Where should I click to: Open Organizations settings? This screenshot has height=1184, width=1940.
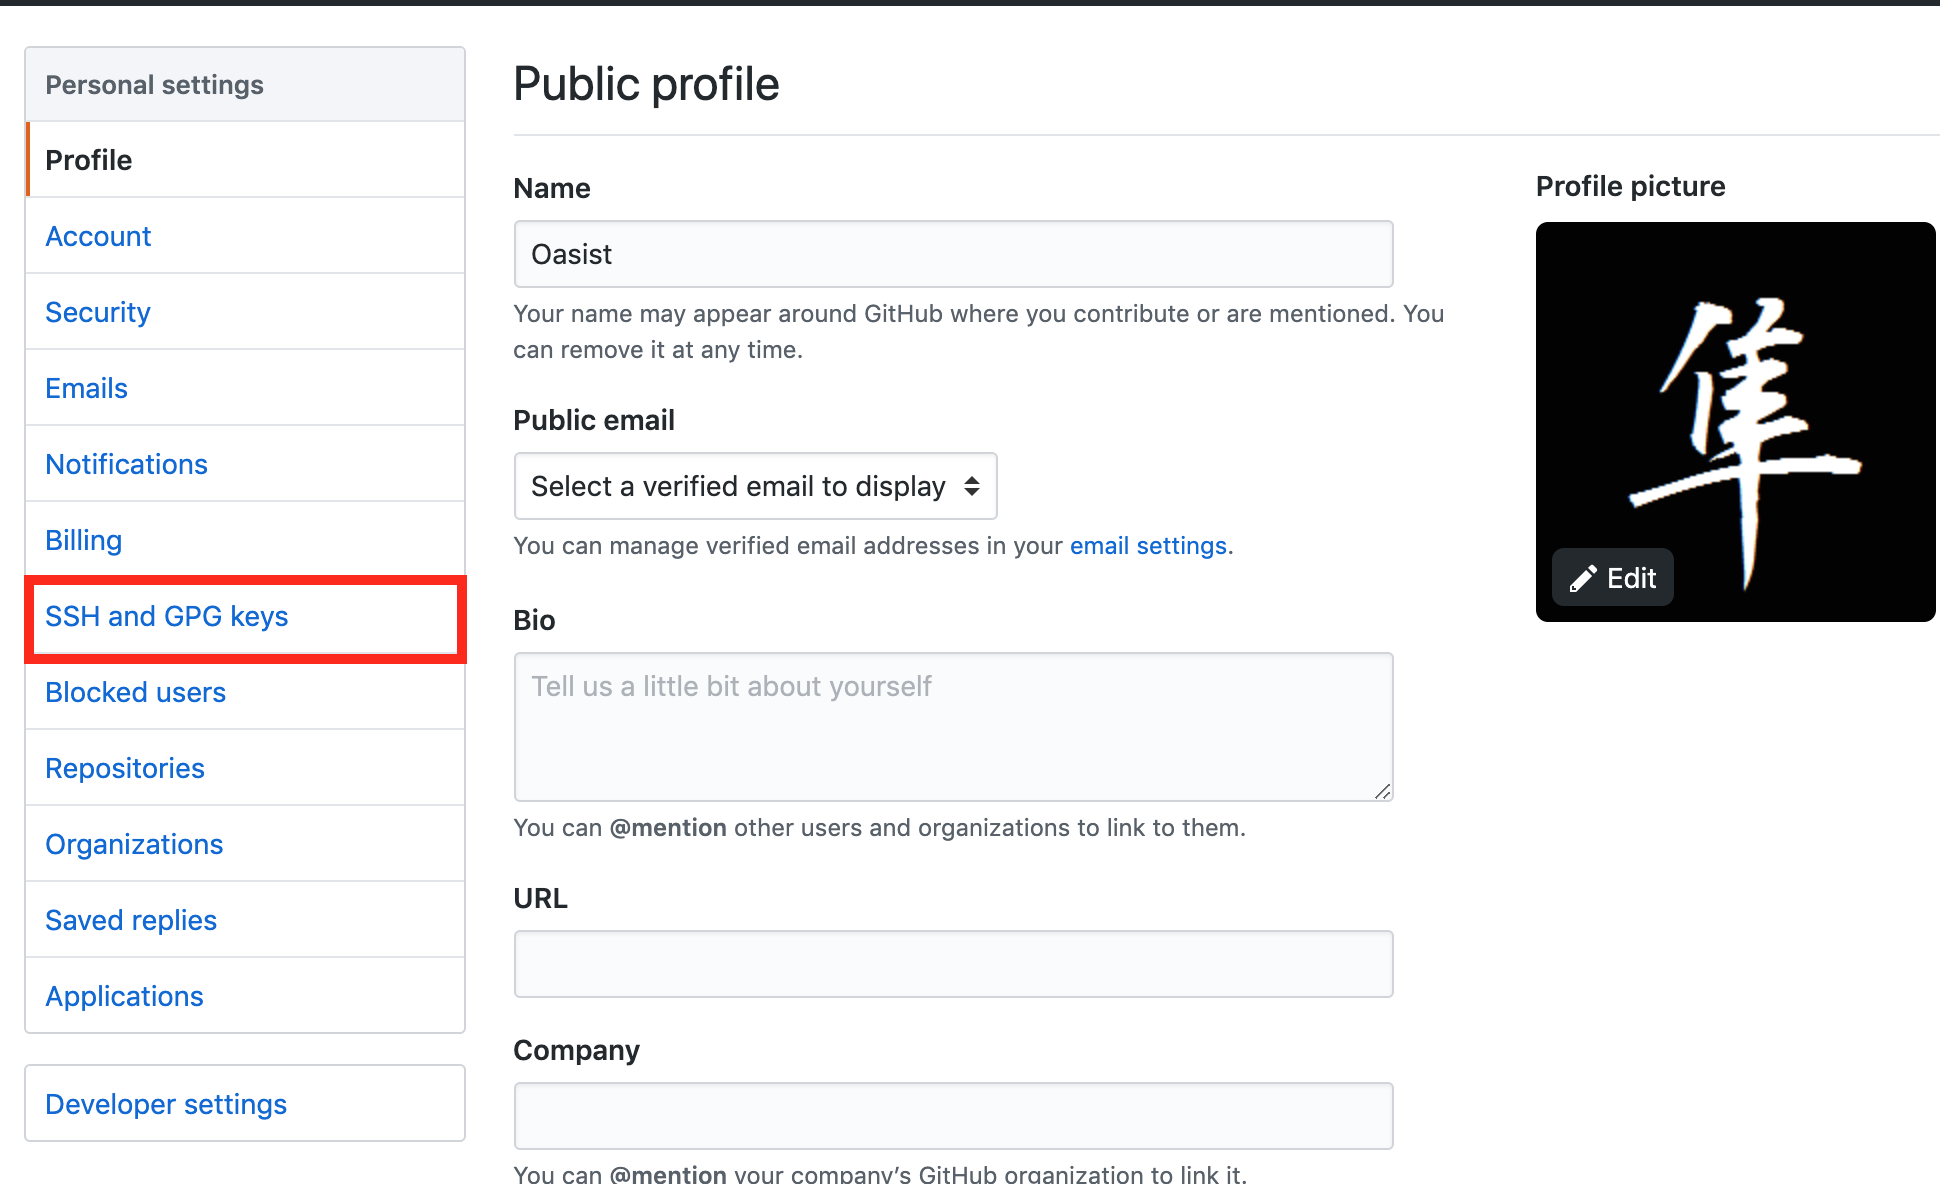pos(134,844)
